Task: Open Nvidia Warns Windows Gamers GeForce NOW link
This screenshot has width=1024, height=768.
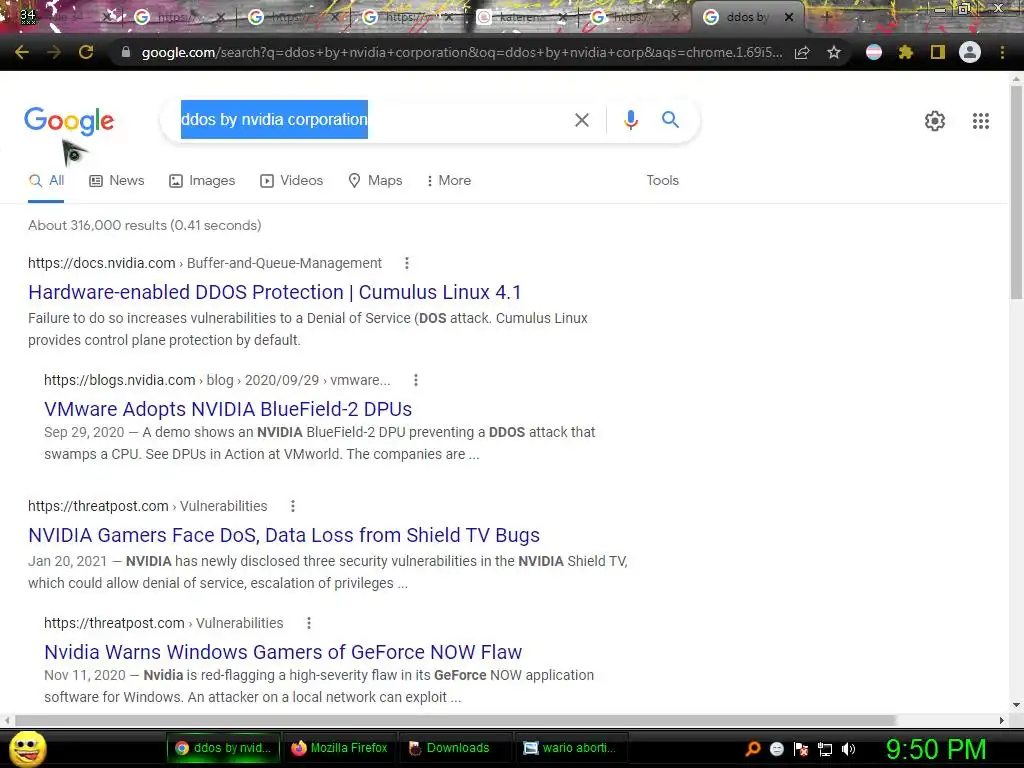Action: click(283, 652)
